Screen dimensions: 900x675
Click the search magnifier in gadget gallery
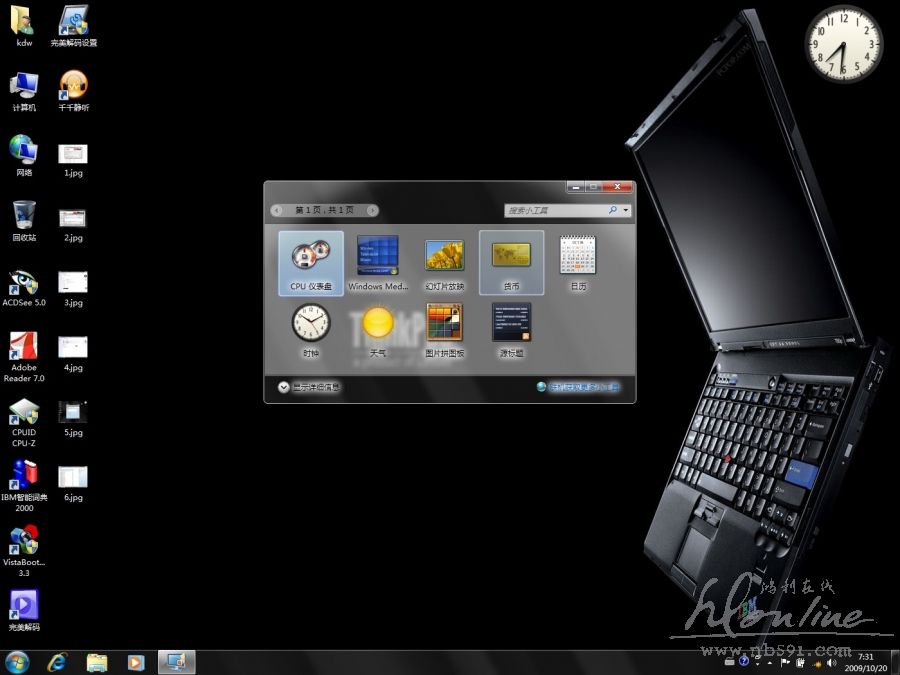613,210
